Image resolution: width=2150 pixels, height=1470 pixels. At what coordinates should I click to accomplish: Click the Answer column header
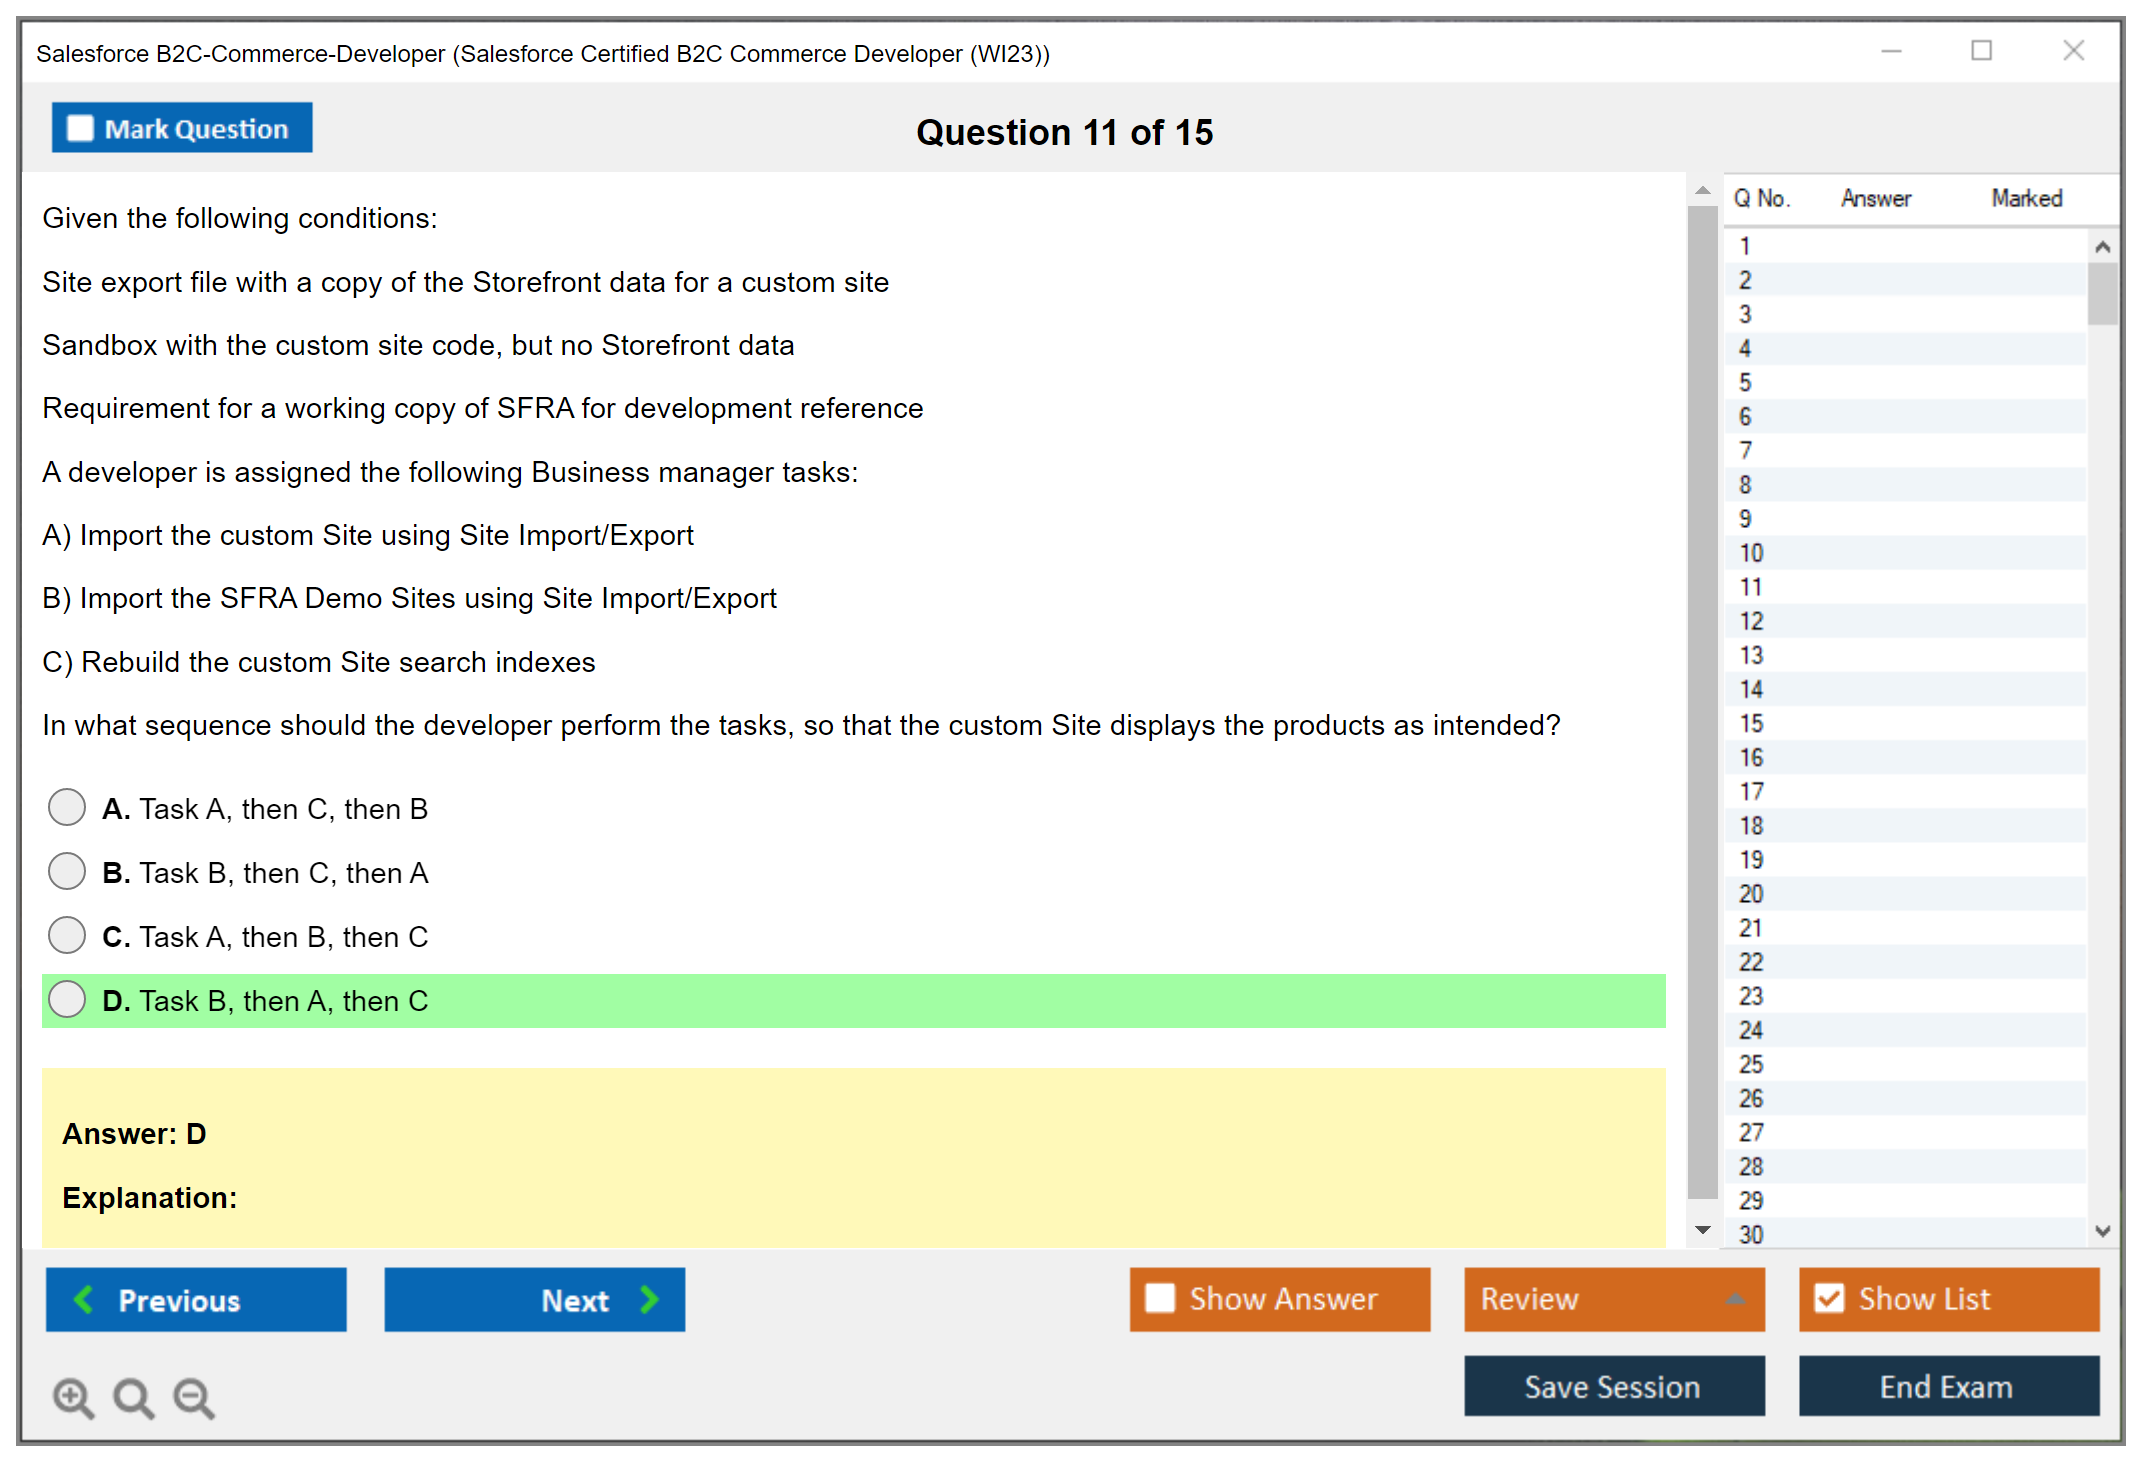[x=1875, y=198]
